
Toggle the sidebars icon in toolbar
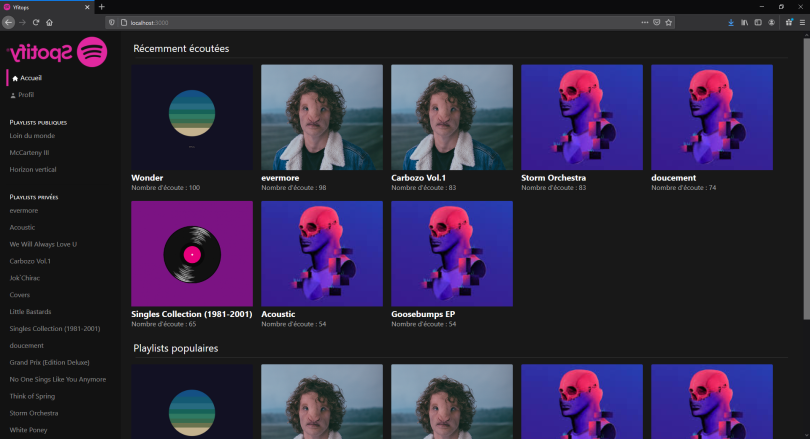[758, 22]
